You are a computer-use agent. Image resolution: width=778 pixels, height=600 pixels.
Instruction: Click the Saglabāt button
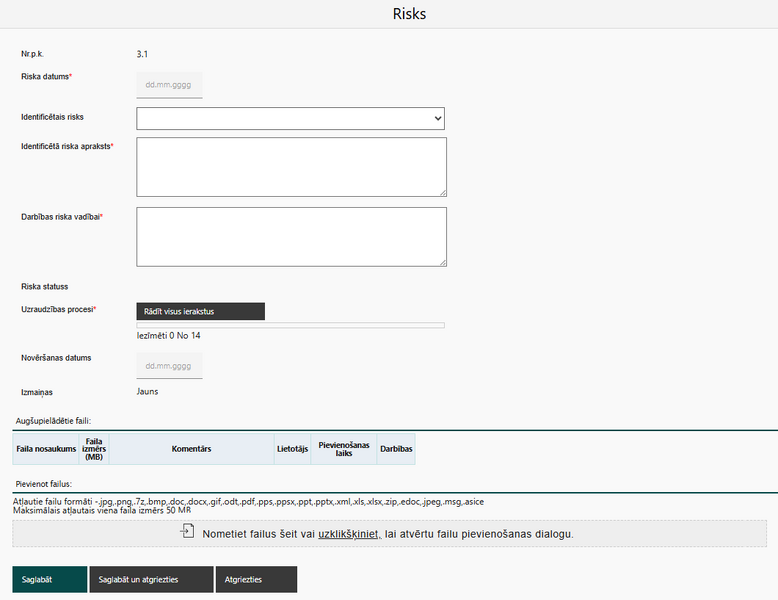click(49, 579)
